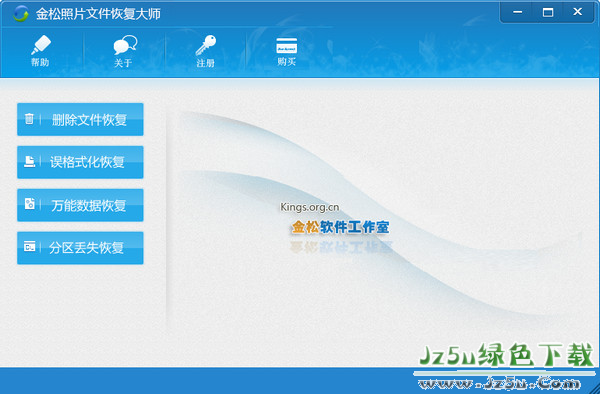Click the key icon for registration
Viewport: 600px width, 396px height.
[205, 45]
